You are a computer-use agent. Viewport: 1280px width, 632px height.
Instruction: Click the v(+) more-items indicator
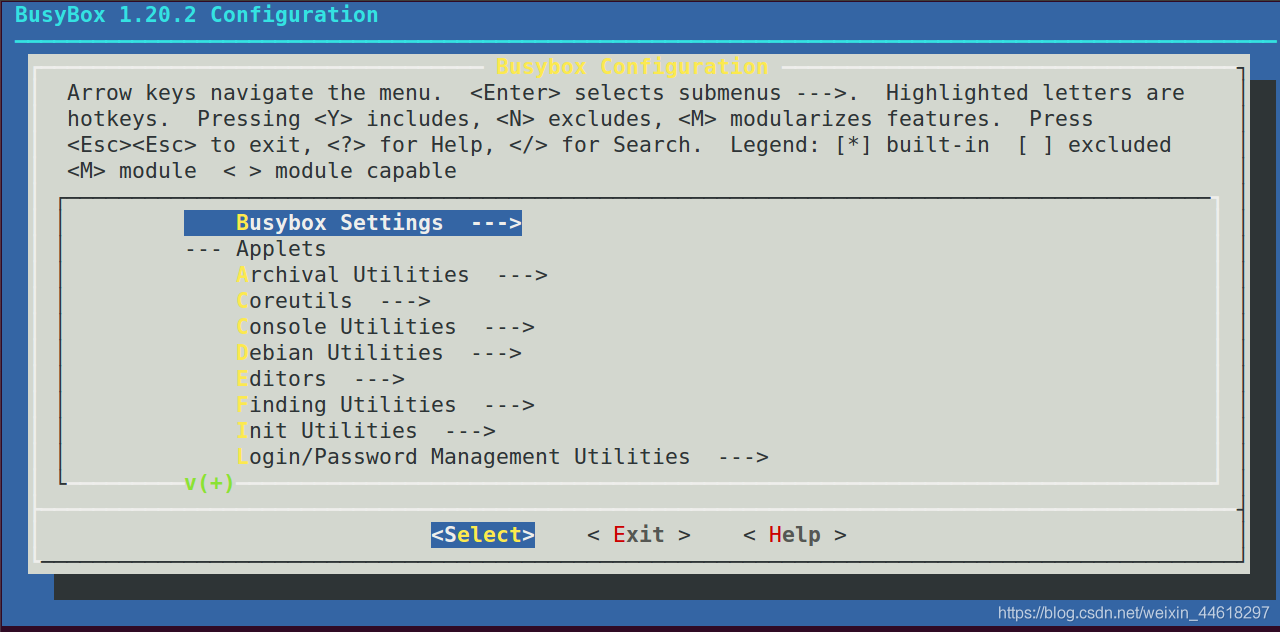[x=209, y=483]
